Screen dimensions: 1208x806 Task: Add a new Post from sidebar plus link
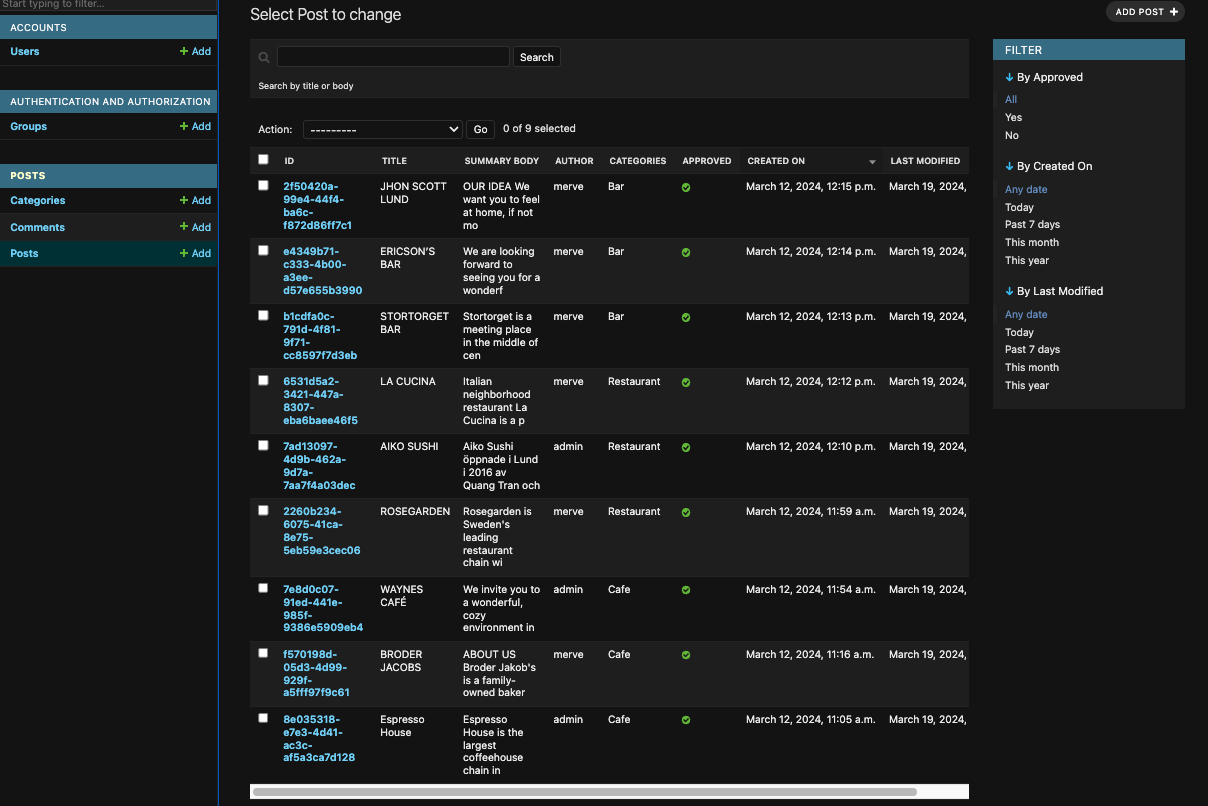[x=195, y=253]
